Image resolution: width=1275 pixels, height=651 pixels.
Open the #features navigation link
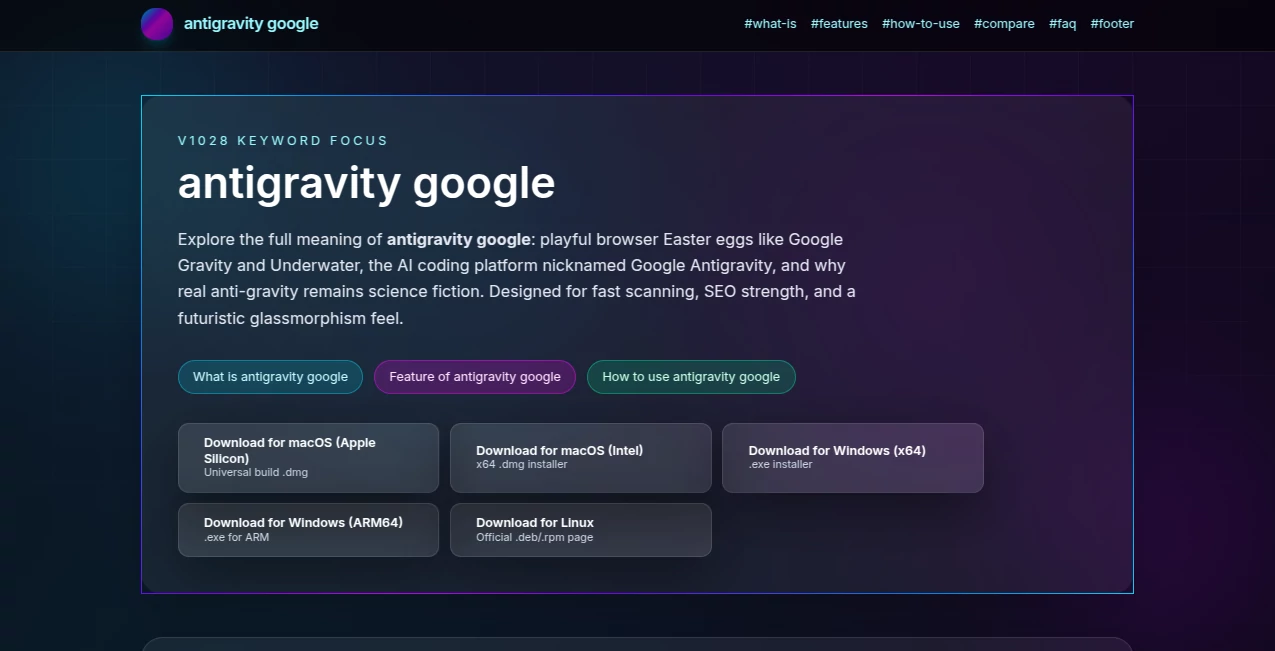click(839, 23)
